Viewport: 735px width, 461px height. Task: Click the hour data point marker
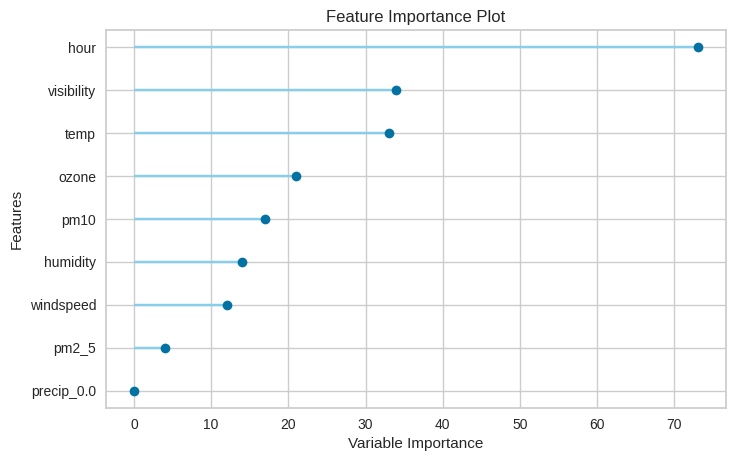tap(698, 47)
